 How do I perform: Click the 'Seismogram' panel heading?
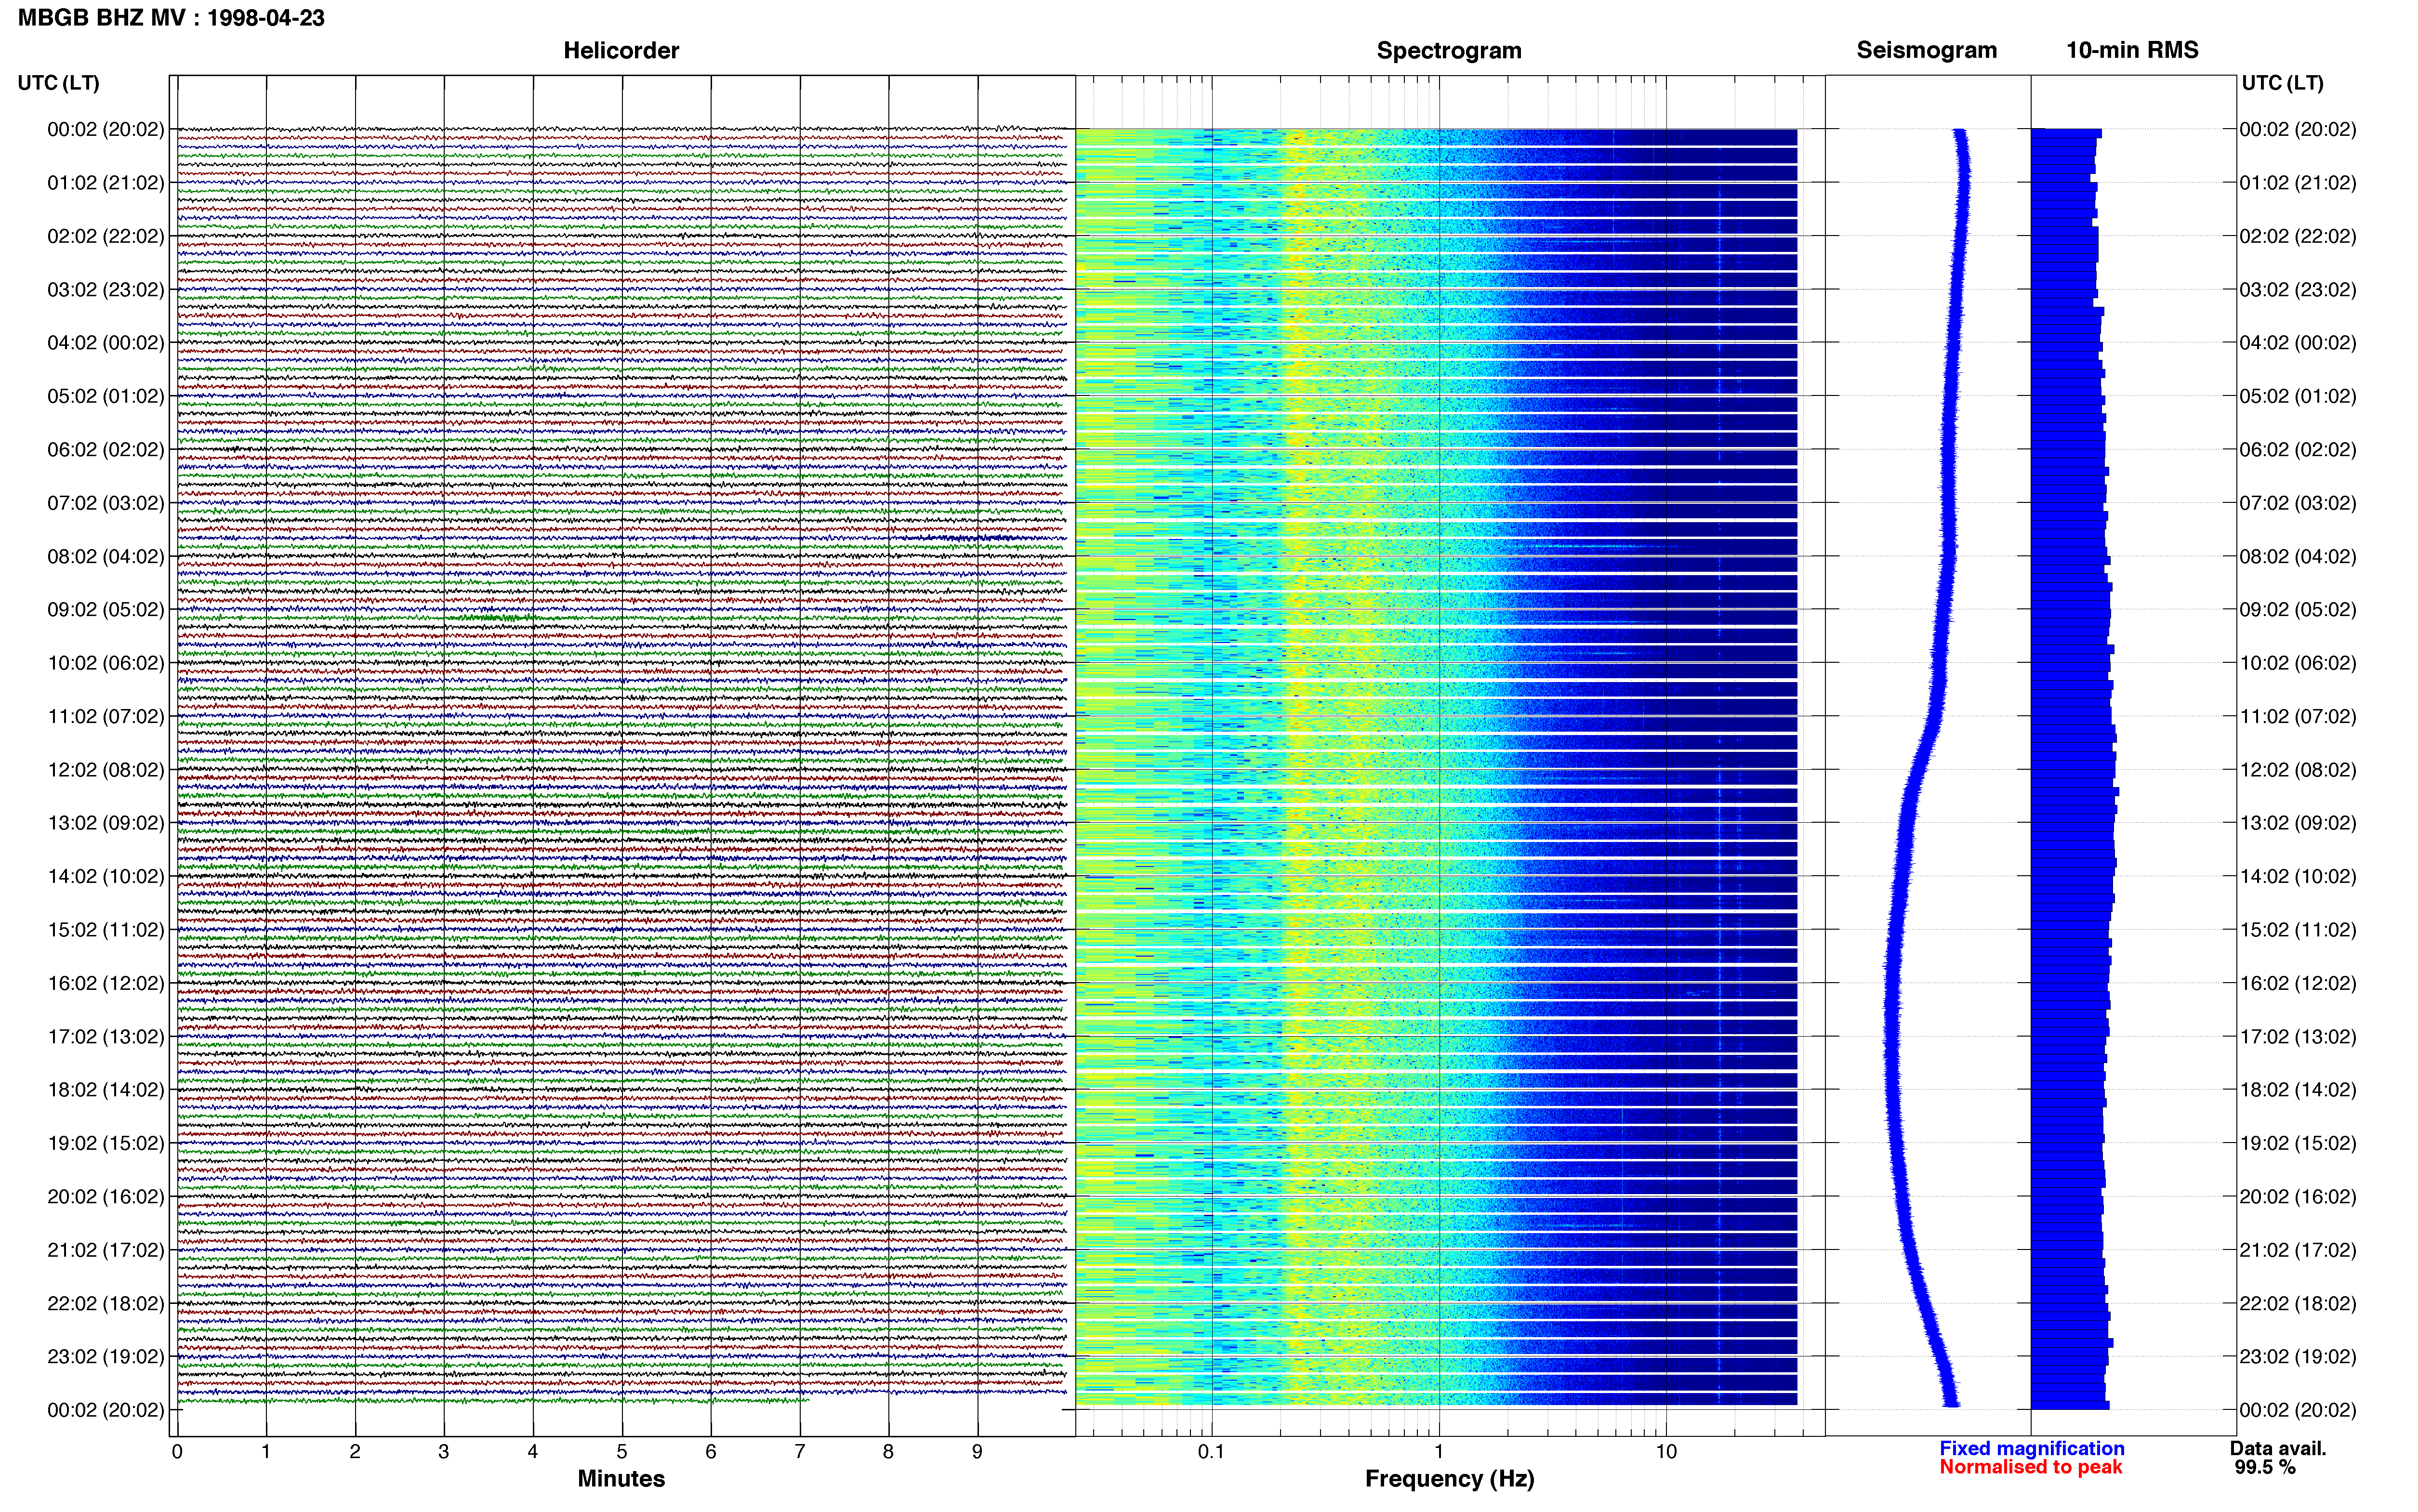click(1926, 51)
